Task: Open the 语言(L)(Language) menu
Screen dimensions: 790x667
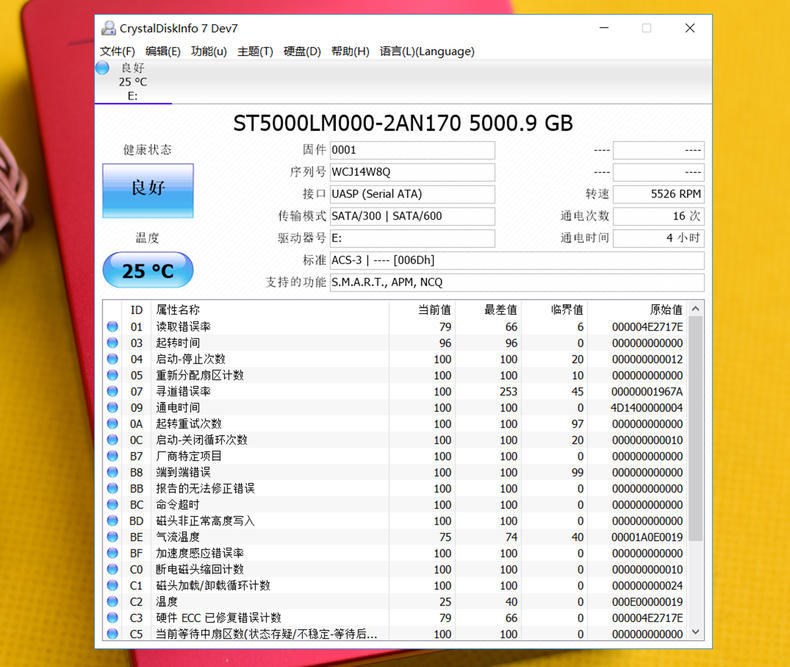Action: (x=427, y=51)
